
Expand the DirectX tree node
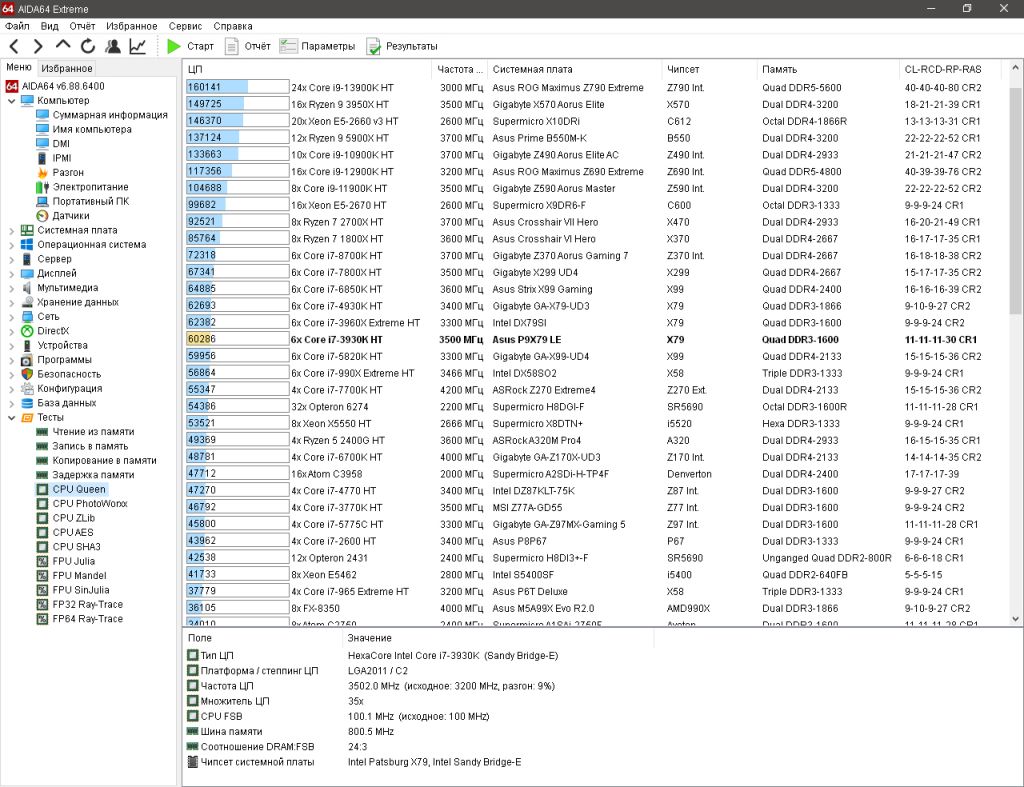[x=11, y=331]
